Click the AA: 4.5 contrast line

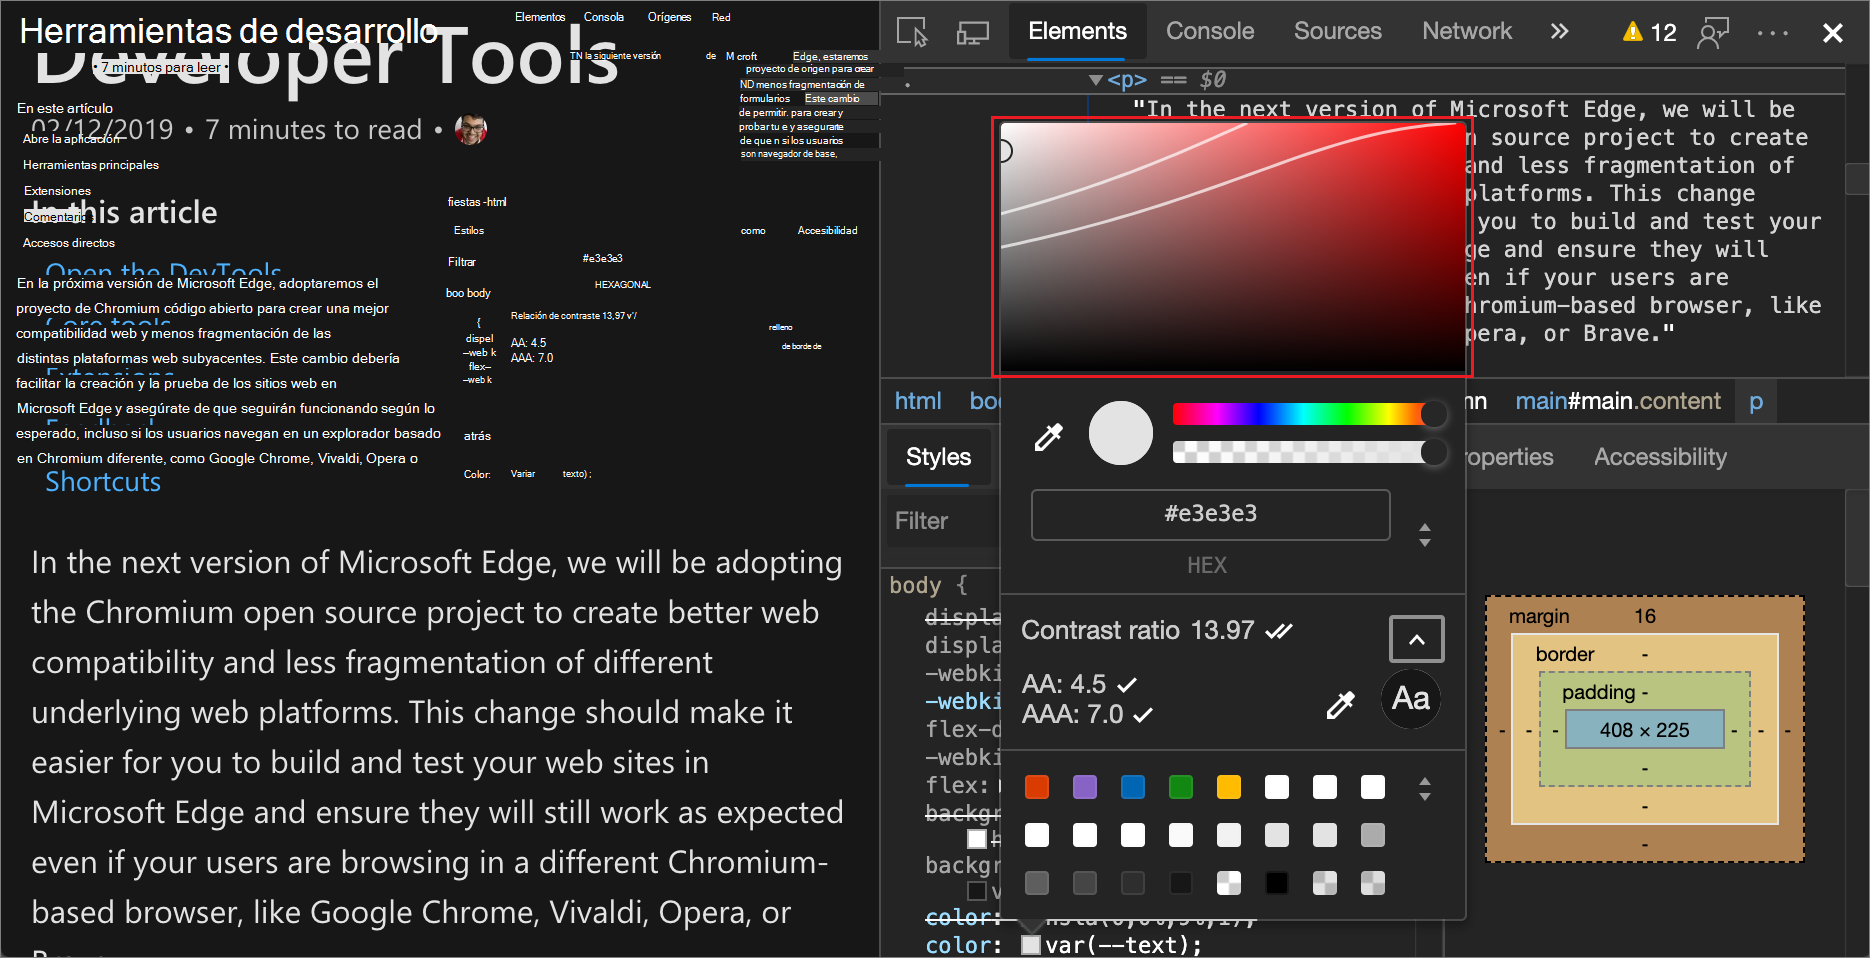point(1064,684)
